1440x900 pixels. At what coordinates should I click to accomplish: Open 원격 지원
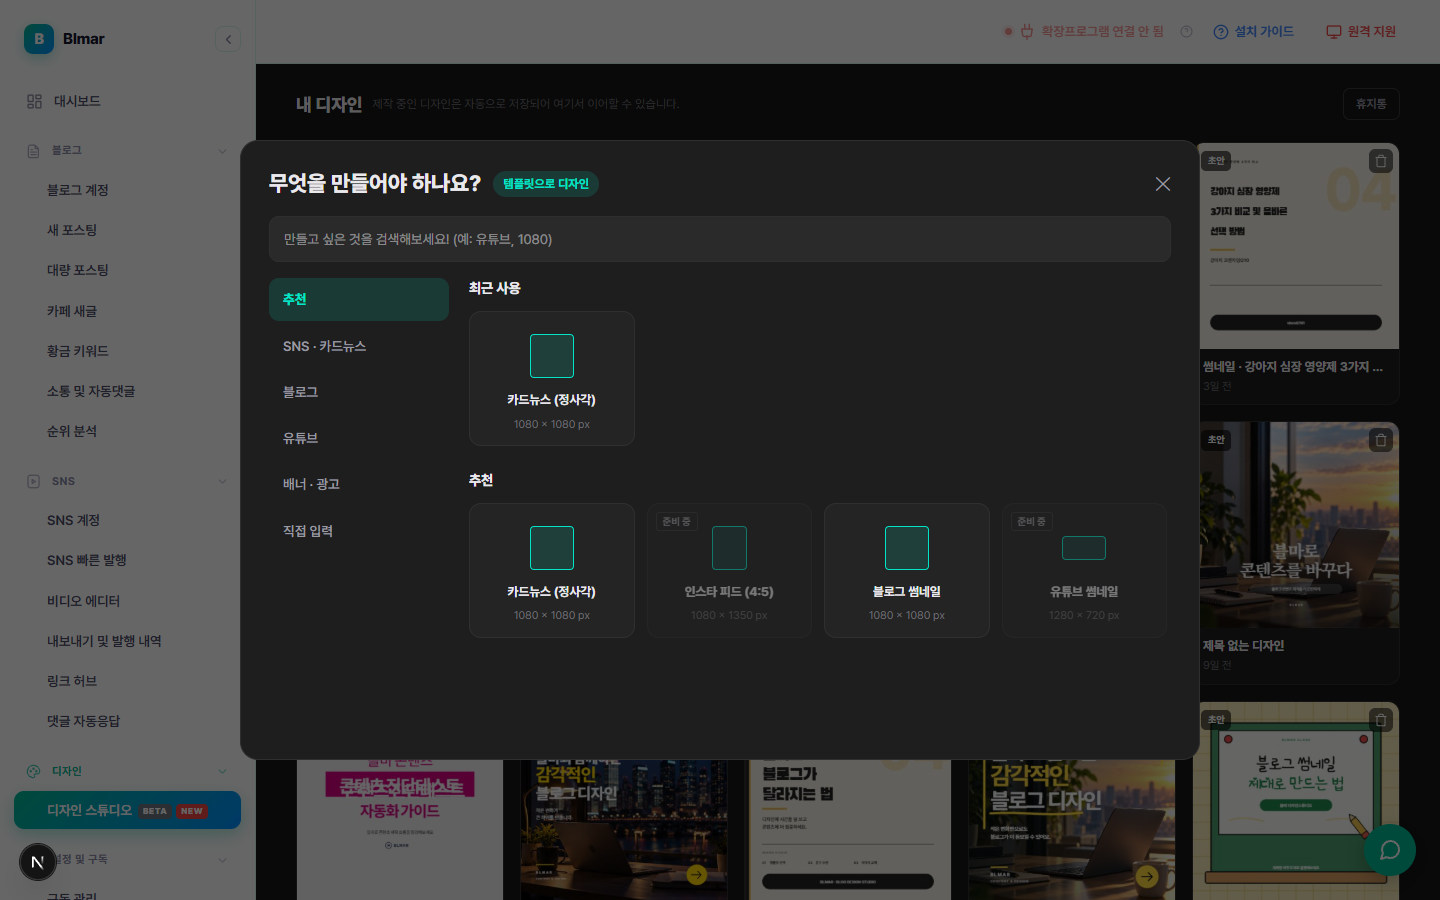point(1361,32)
